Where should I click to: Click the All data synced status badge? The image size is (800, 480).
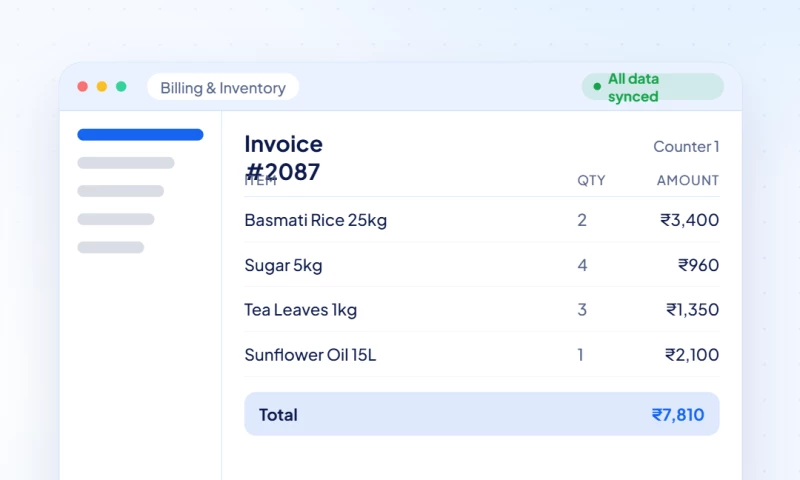(x=653, y=87)
